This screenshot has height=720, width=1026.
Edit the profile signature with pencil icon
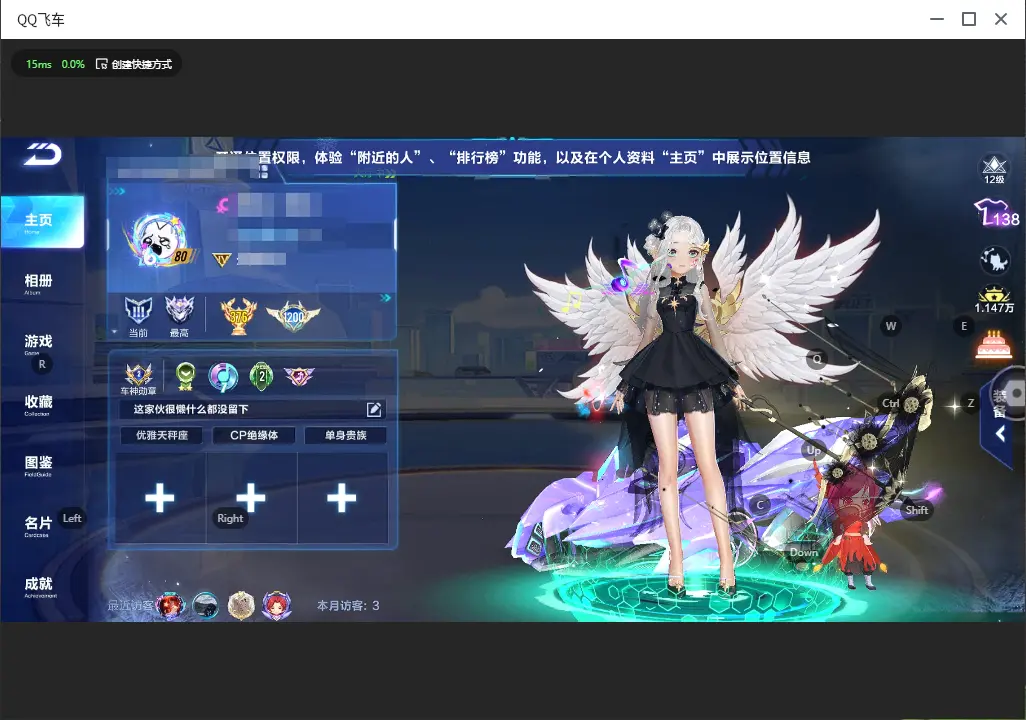point(374,410)
